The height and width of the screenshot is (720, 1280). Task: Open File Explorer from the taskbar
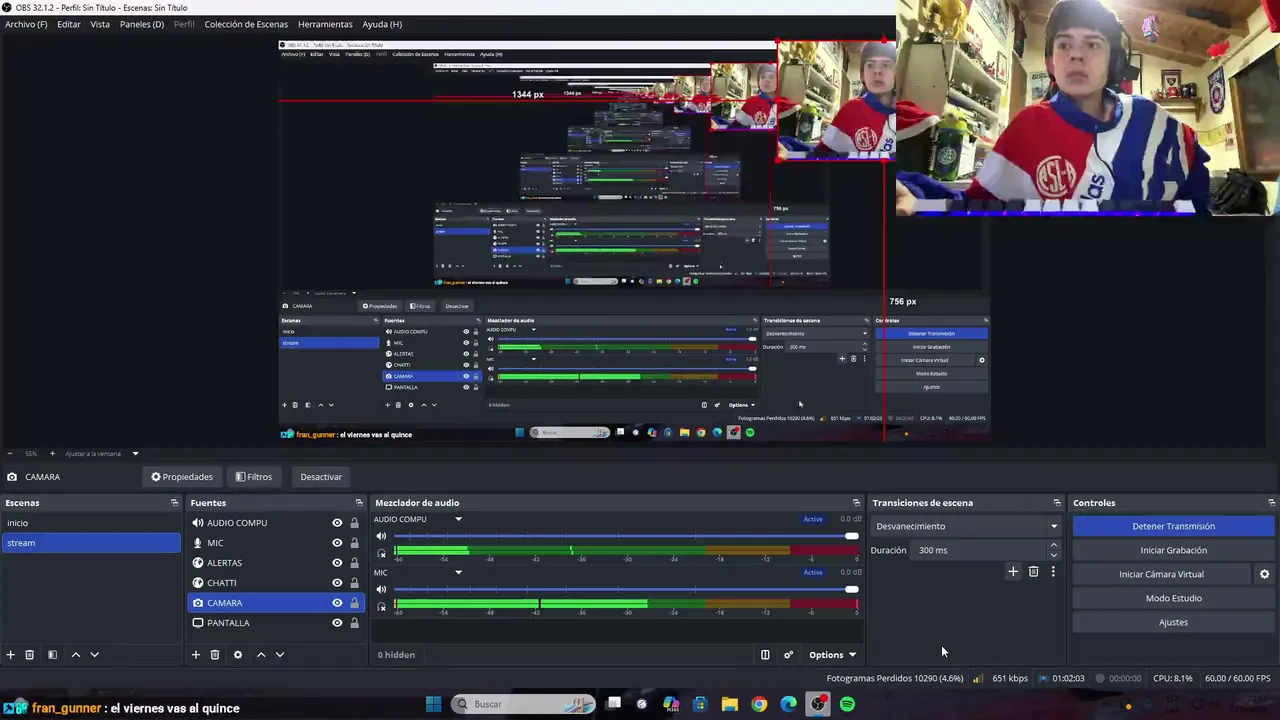pos(730,704)
